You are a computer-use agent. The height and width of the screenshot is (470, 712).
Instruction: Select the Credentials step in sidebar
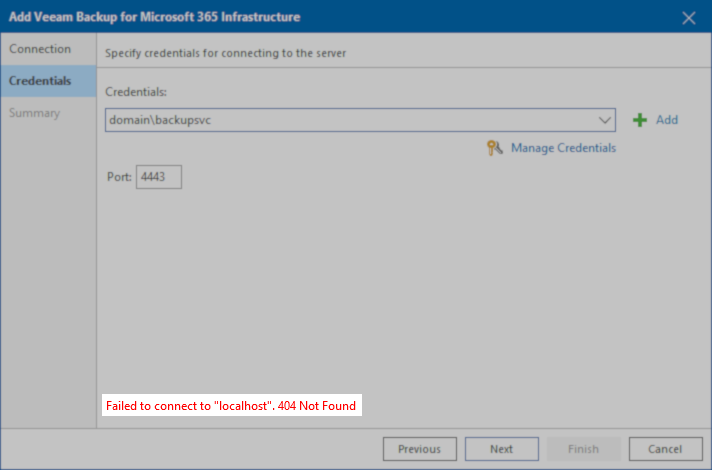coord(48,81)
